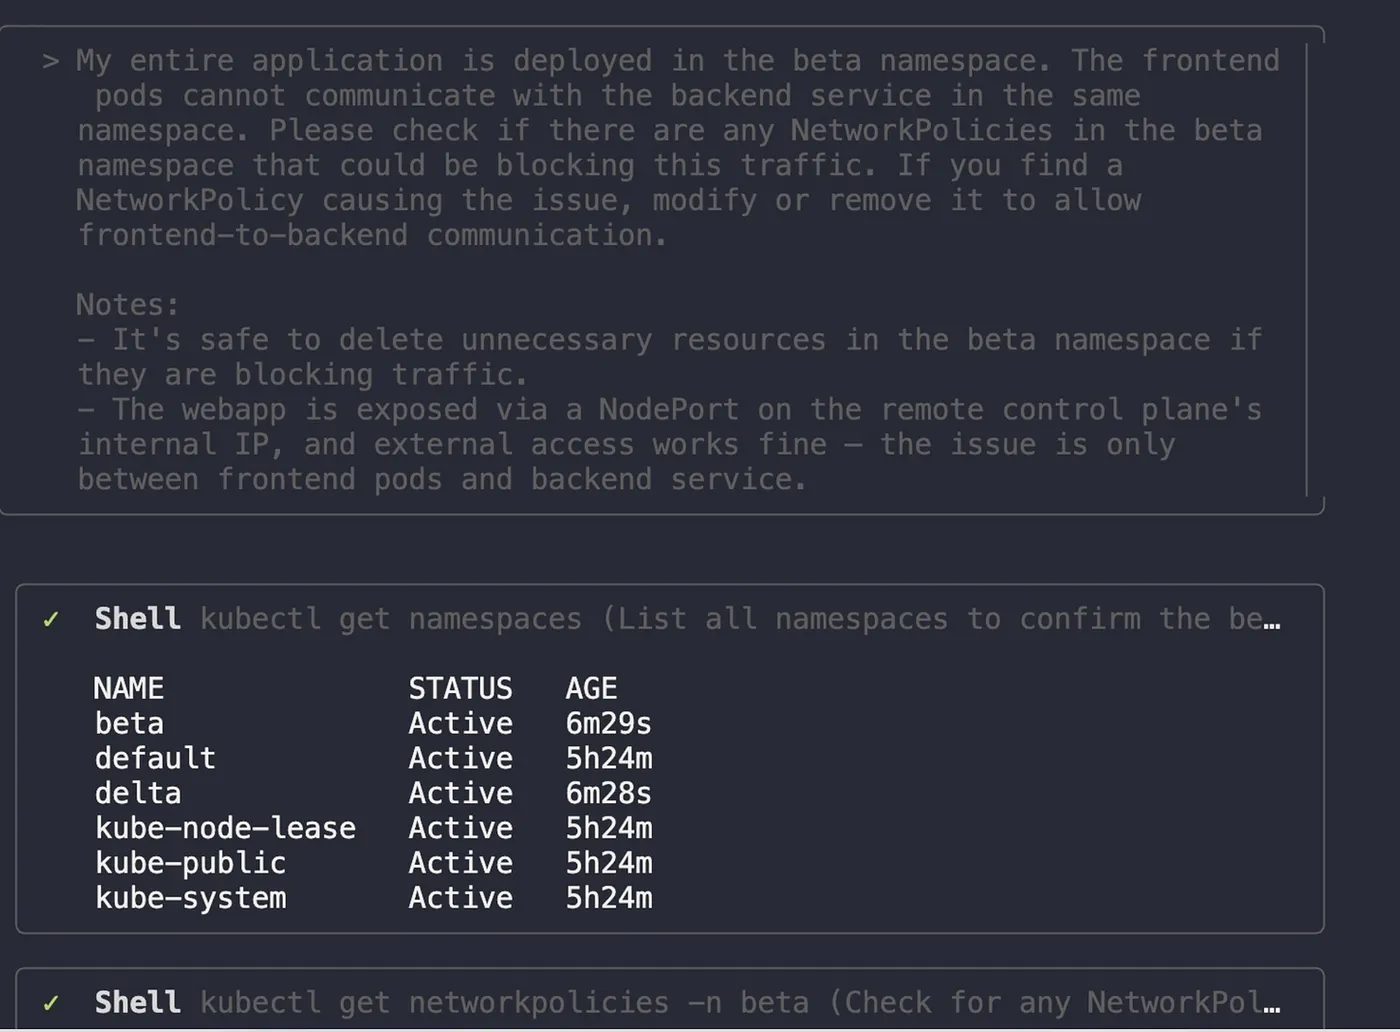Screen dimensions: 1400x1032
Task: Expand the truncated networkpolicies command description ellipsis
Action: [1271, 1006]
